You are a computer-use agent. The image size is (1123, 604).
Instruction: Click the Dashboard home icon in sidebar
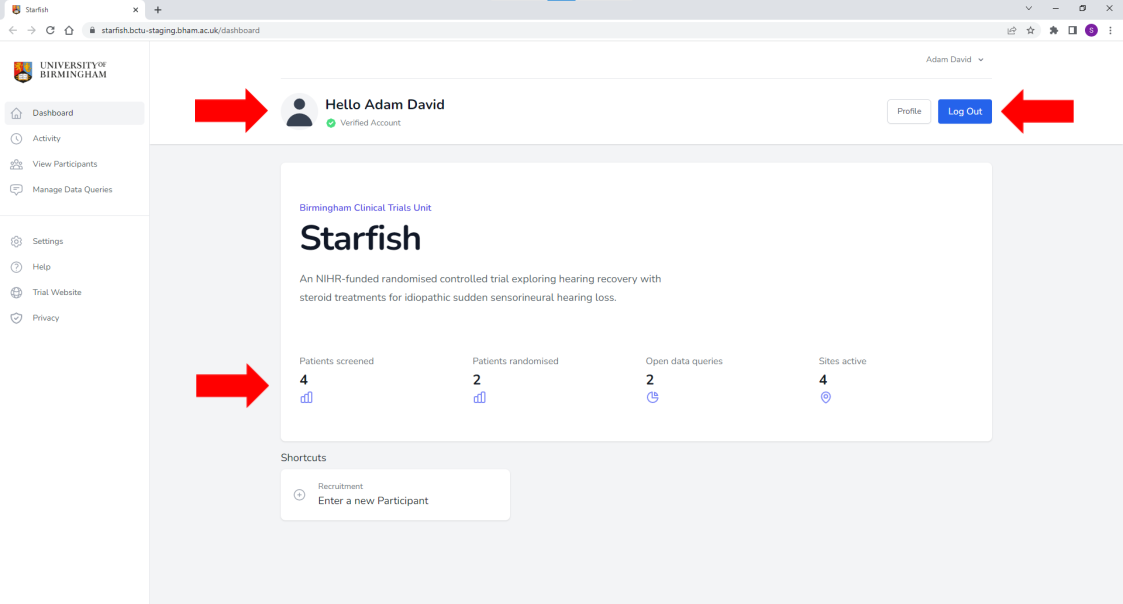coord(16,113)
